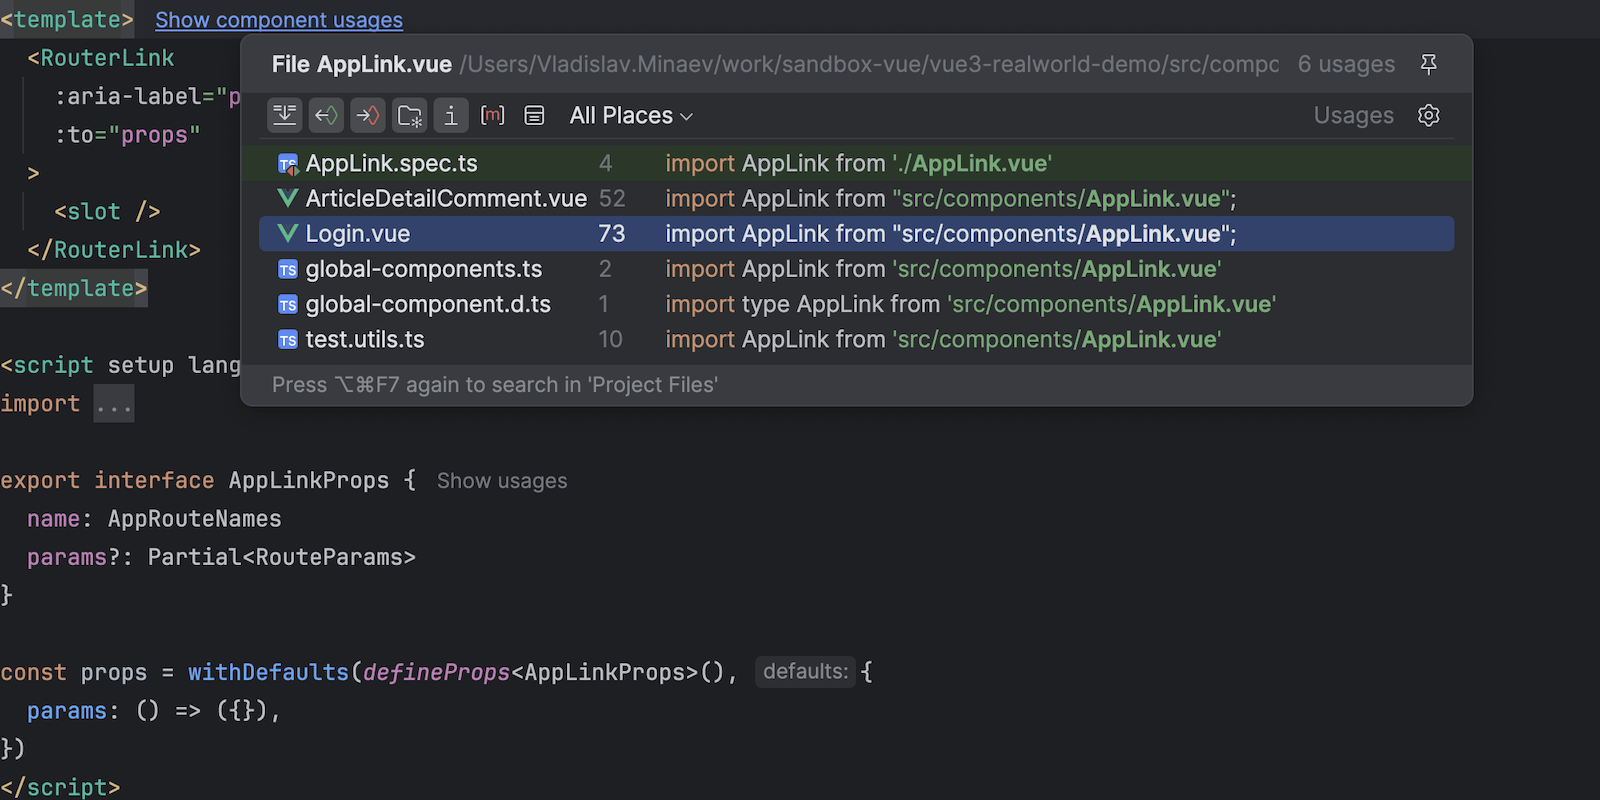
Task: Expand the collapsed 'defaults:' inlay hint
Action: click(x=804, y=672)
